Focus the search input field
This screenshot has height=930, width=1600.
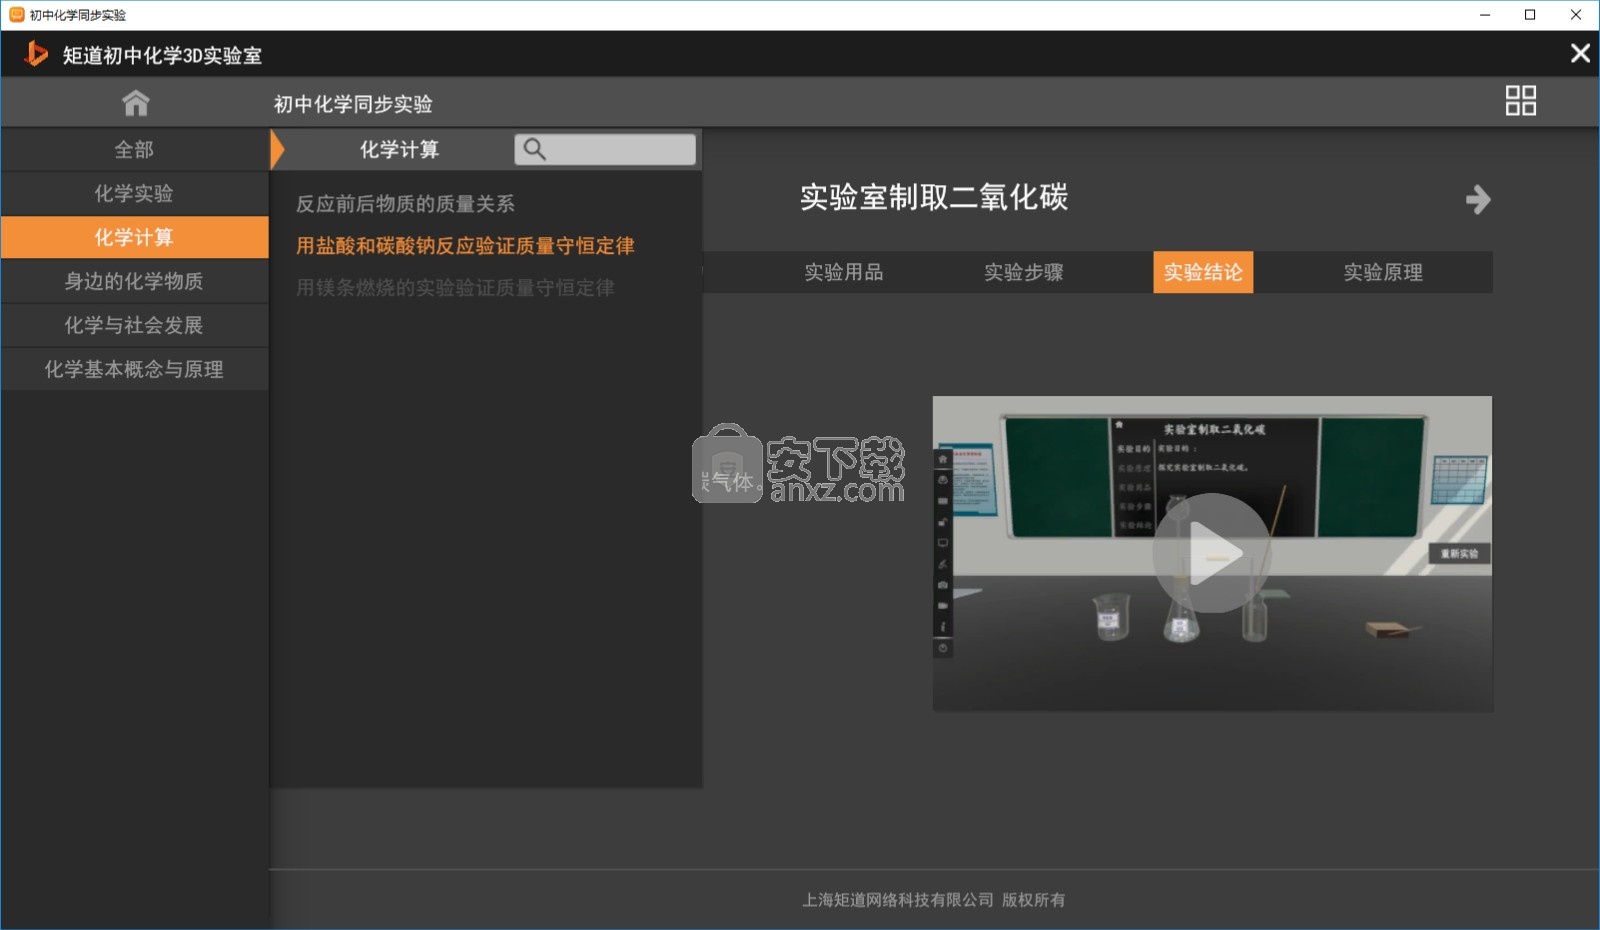pyautogui.click(x=605, y=150)
